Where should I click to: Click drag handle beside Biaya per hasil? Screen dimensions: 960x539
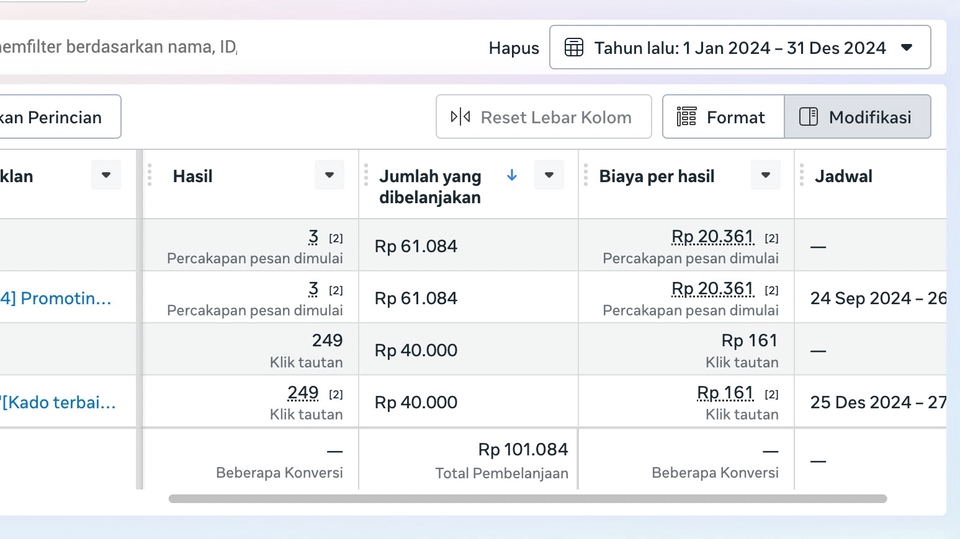pyautogui.click(x=586, y=175)
